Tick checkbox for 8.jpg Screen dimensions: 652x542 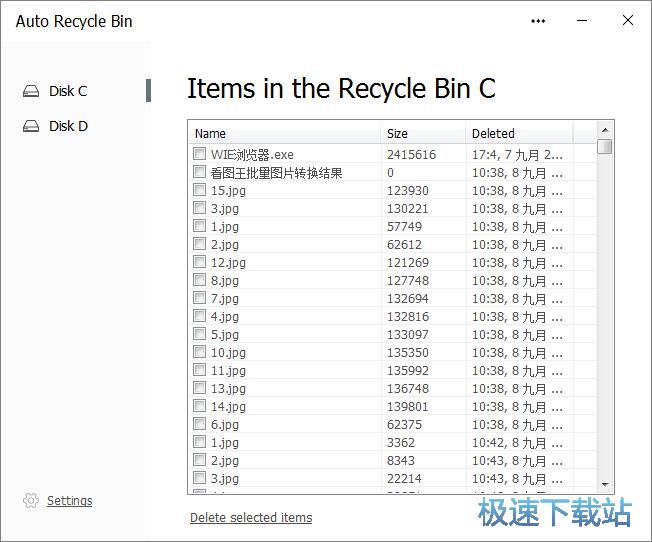click(200, 280)
